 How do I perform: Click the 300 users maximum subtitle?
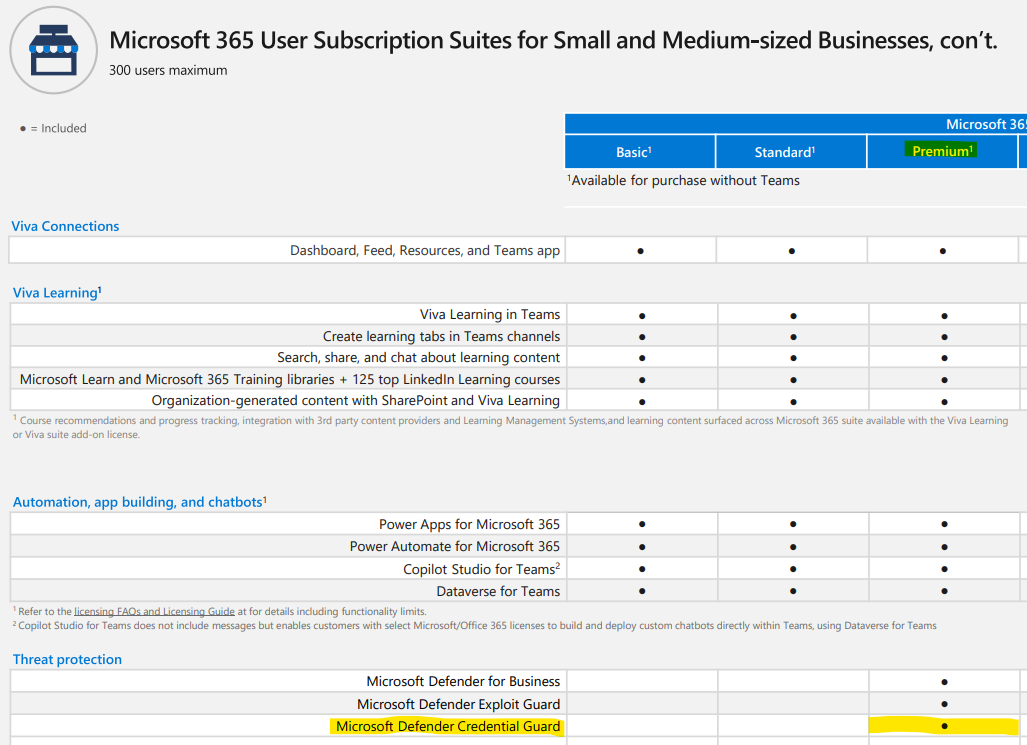[168, 70]
